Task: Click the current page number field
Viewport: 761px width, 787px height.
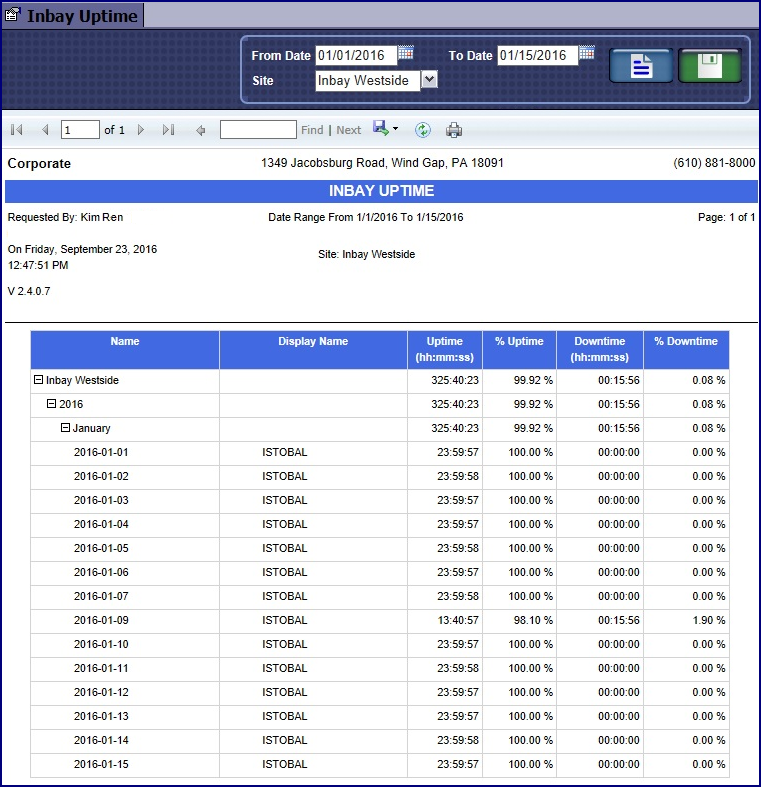Action: [80, 130]
